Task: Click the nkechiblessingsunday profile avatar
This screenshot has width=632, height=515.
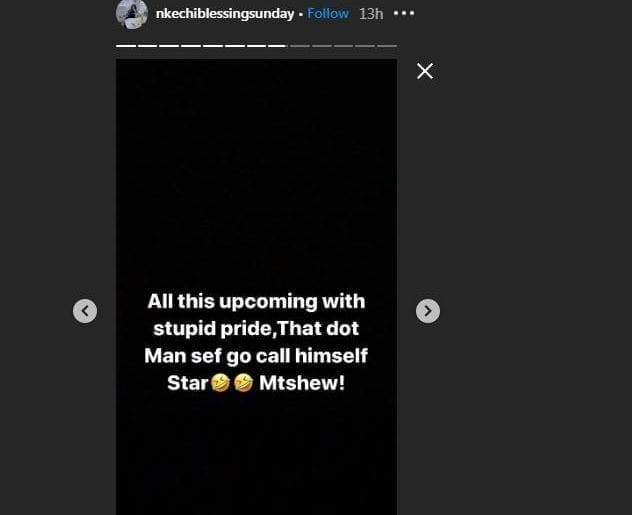Action: tap(132, 14)
